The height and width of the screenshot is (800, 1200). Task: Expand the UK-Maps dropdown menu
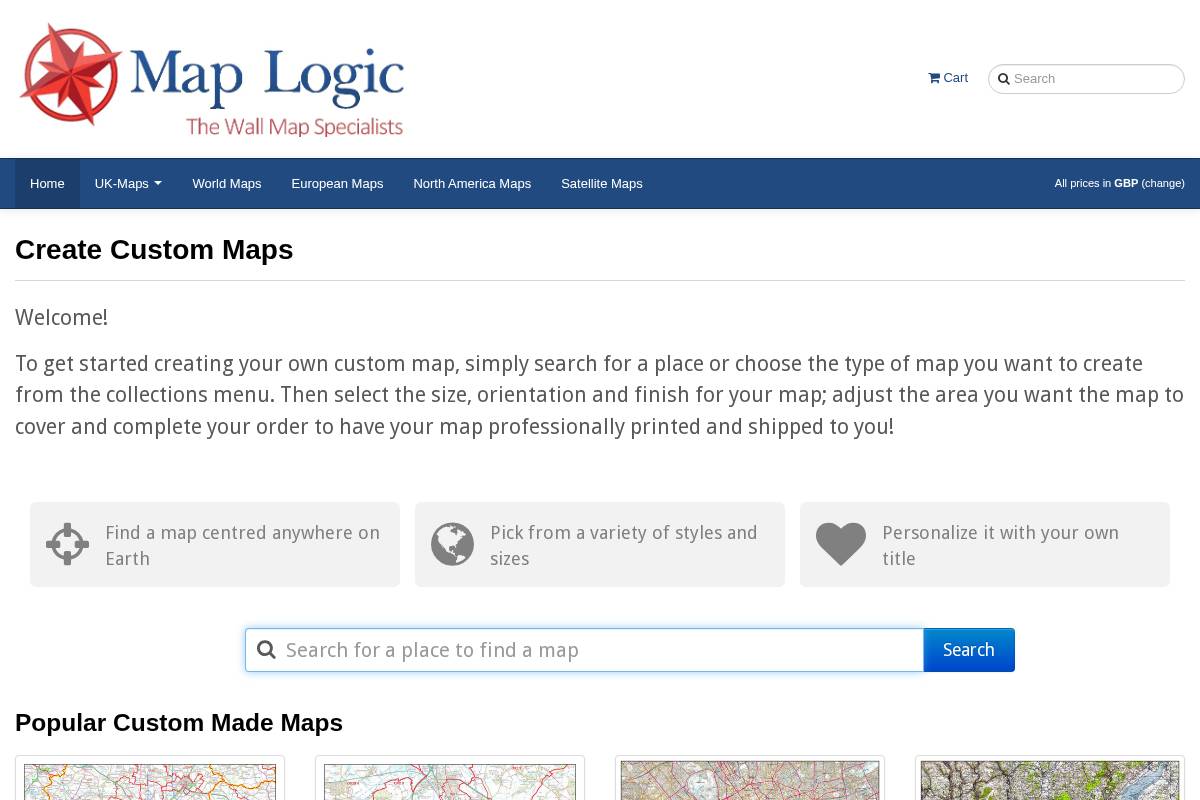[128, 183]
